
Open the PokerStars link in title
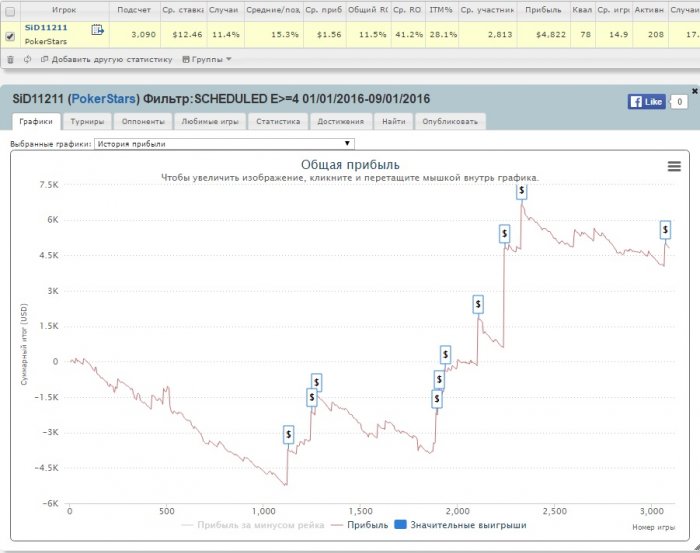(104, 99)
